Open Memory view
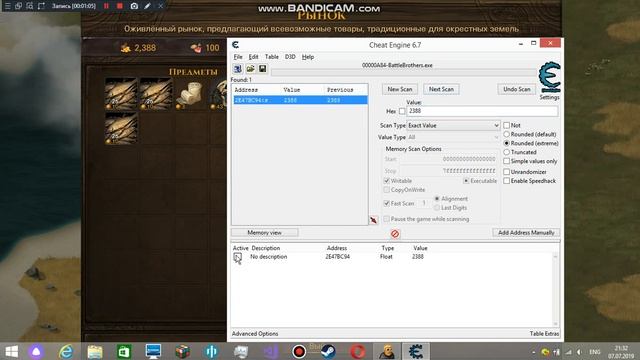This screenshot has width=640, height=360. pyautogui.click(x=264, y=233)
